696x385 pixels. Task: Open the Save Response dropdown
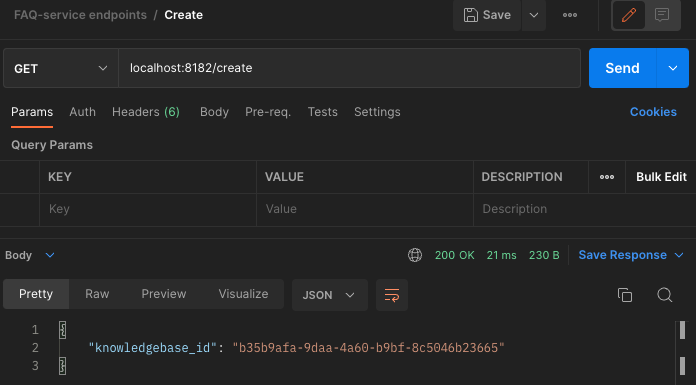tap(631, 255)
